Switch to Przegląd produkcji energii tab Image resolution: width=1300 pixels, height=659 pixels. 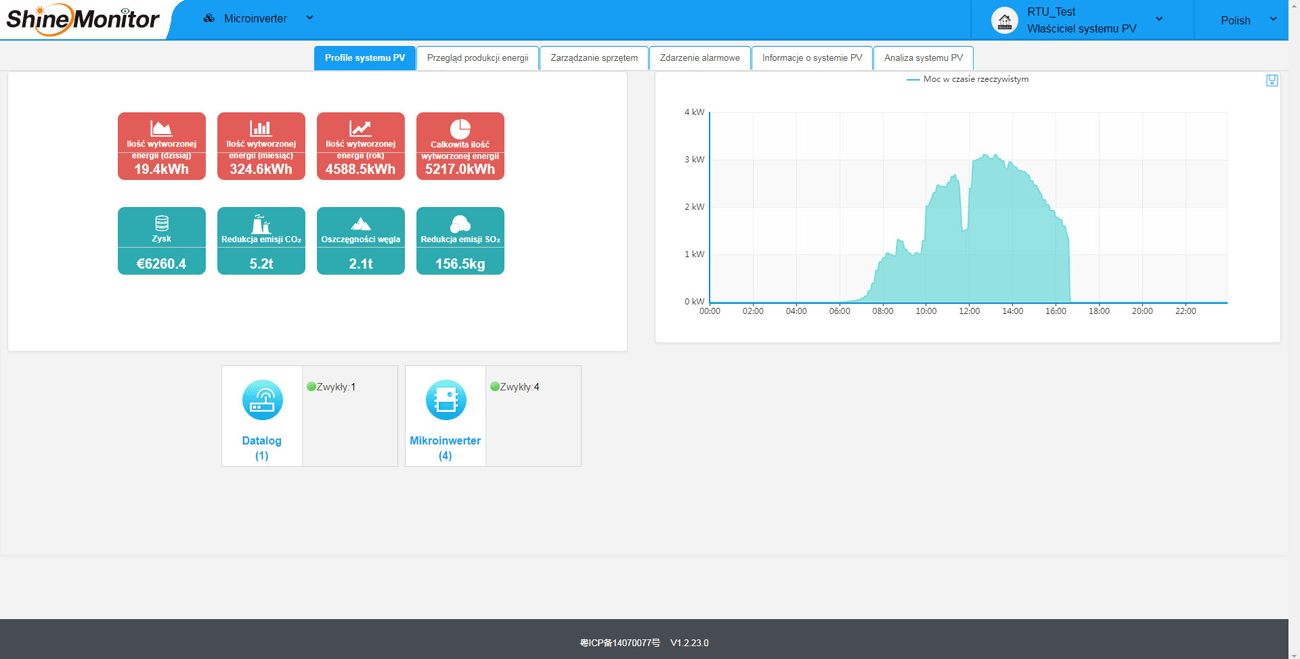click(478, 58)
